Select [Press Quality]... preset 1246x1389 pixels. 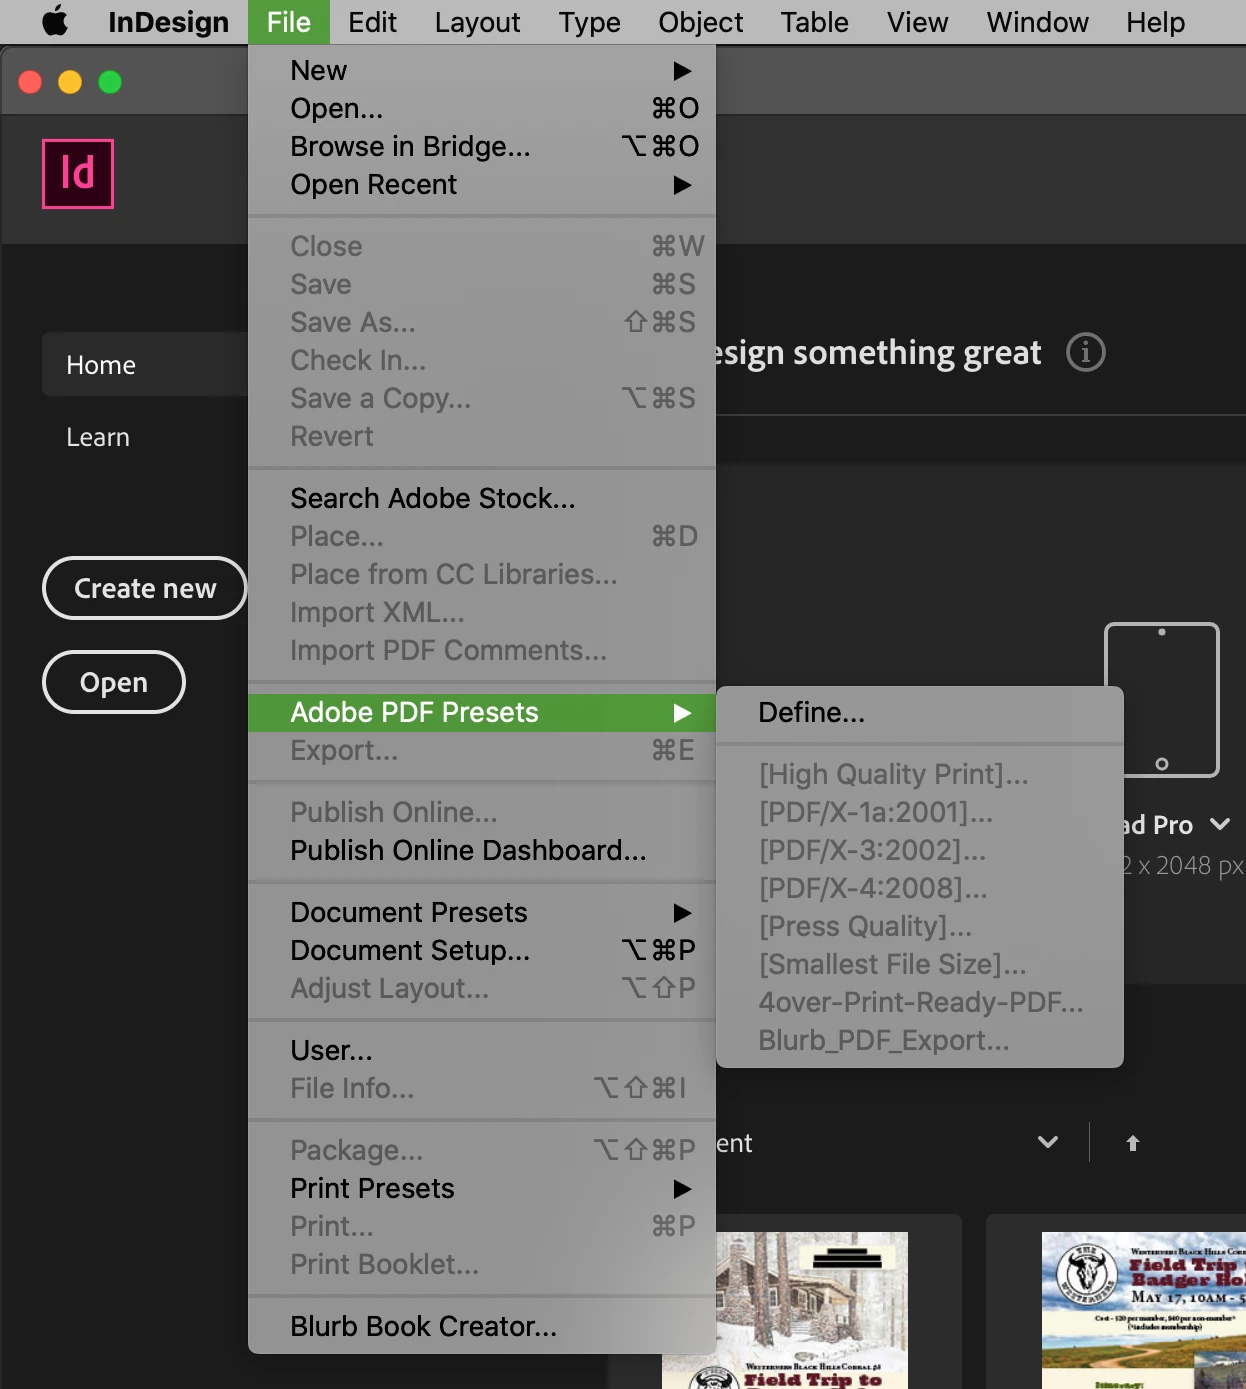[x=920, y=926]
